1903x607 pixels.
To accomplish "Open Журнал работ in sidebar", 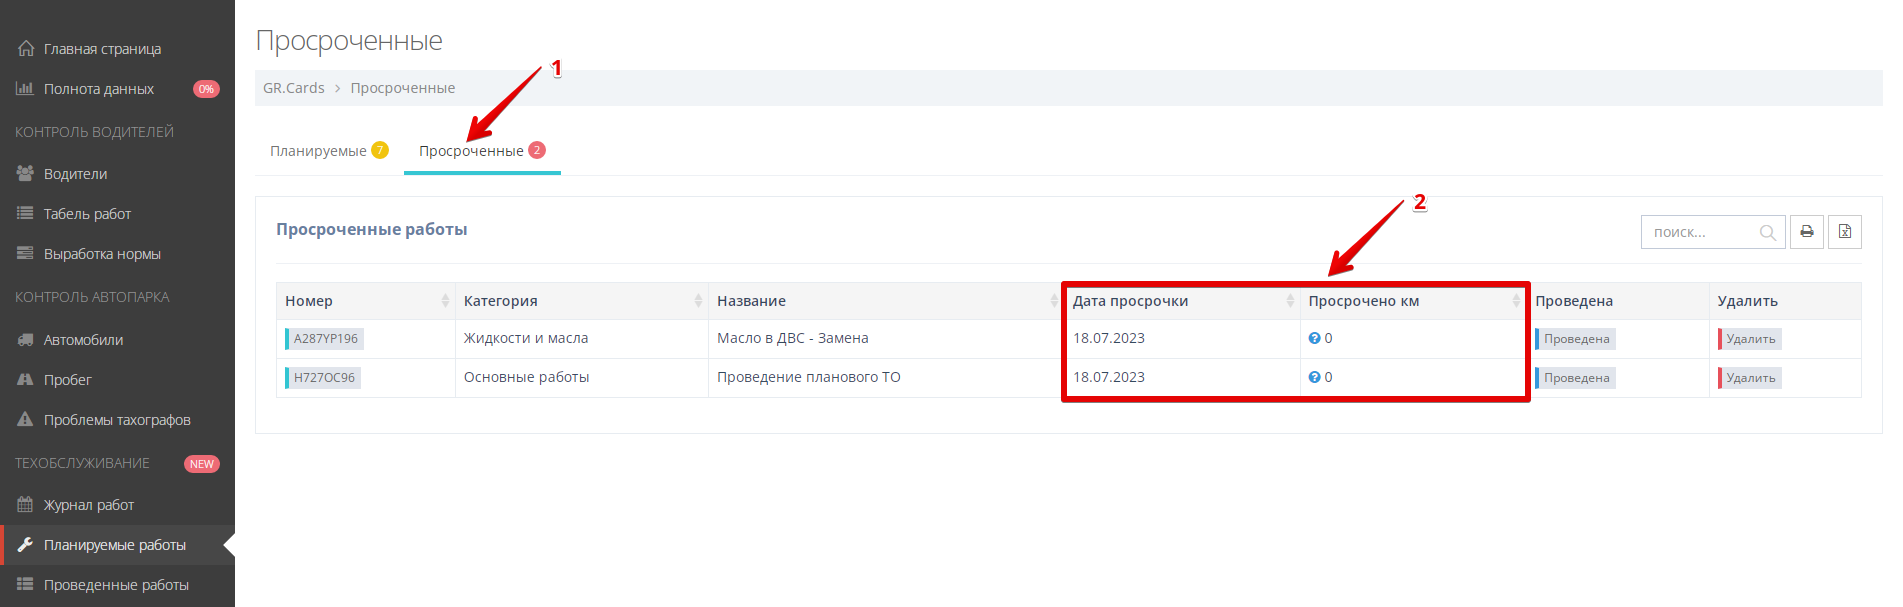I will (x=88, y=505).
